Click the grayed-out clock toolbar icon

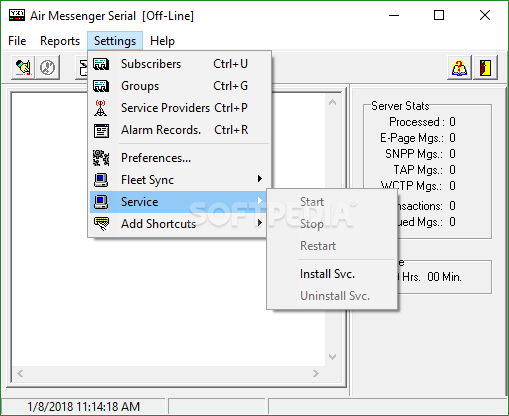48,68
